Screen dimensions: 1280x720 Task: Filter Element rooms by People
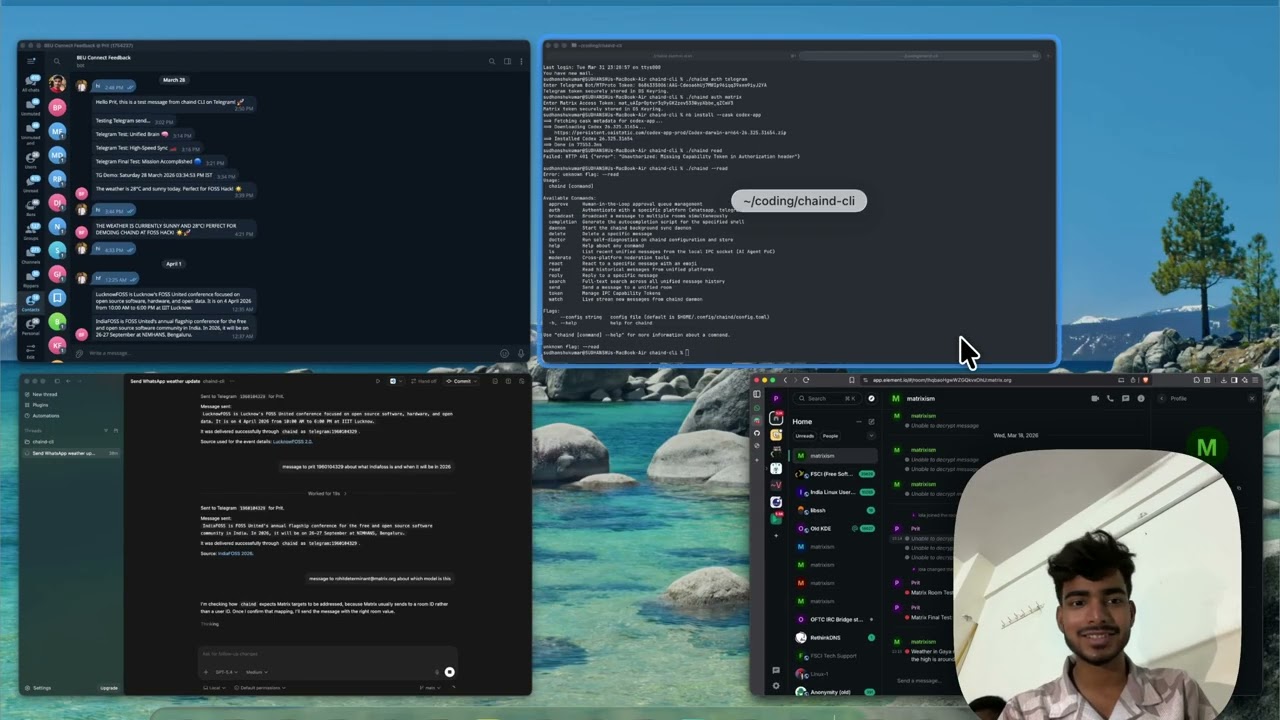point(830,436)
